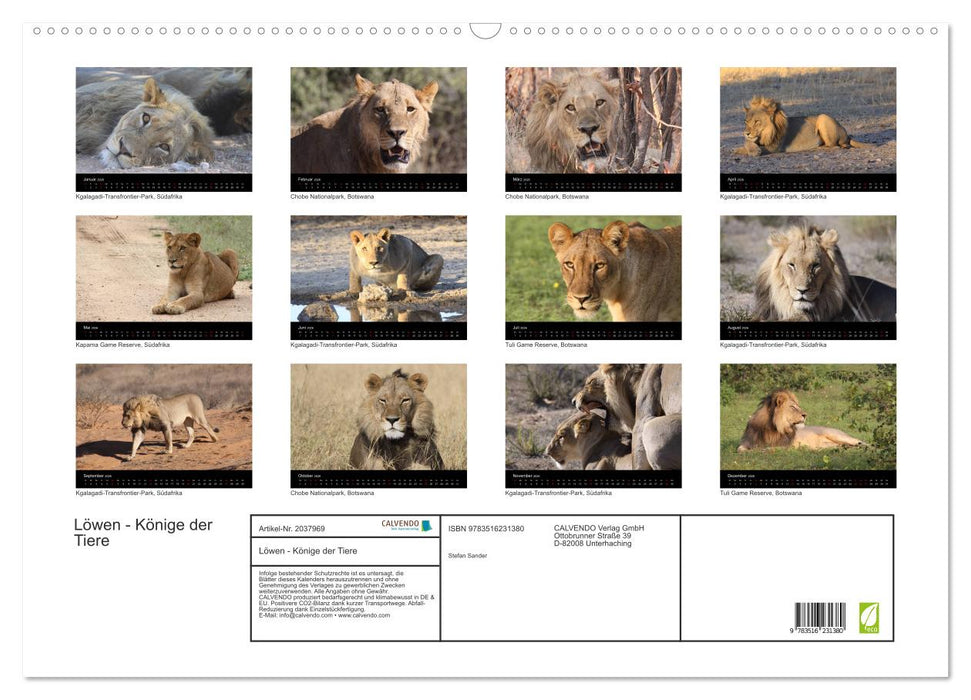Click the ISBN 9783516231380 text
This screenshot has height=700, width=971.
click(x=486, y=528)
